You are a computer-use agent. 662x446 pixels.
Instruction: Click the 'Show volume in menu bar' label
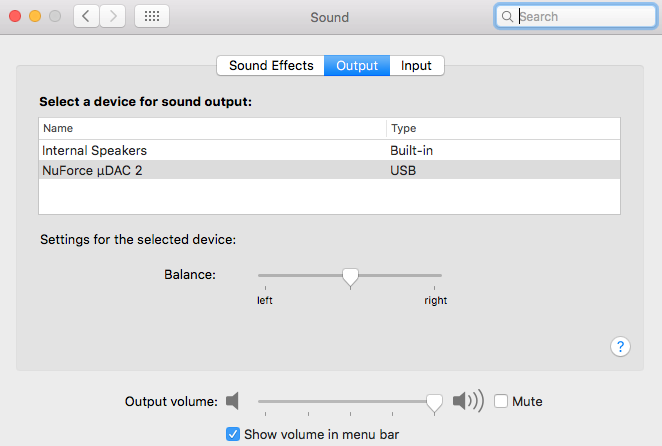click(321, 434)
